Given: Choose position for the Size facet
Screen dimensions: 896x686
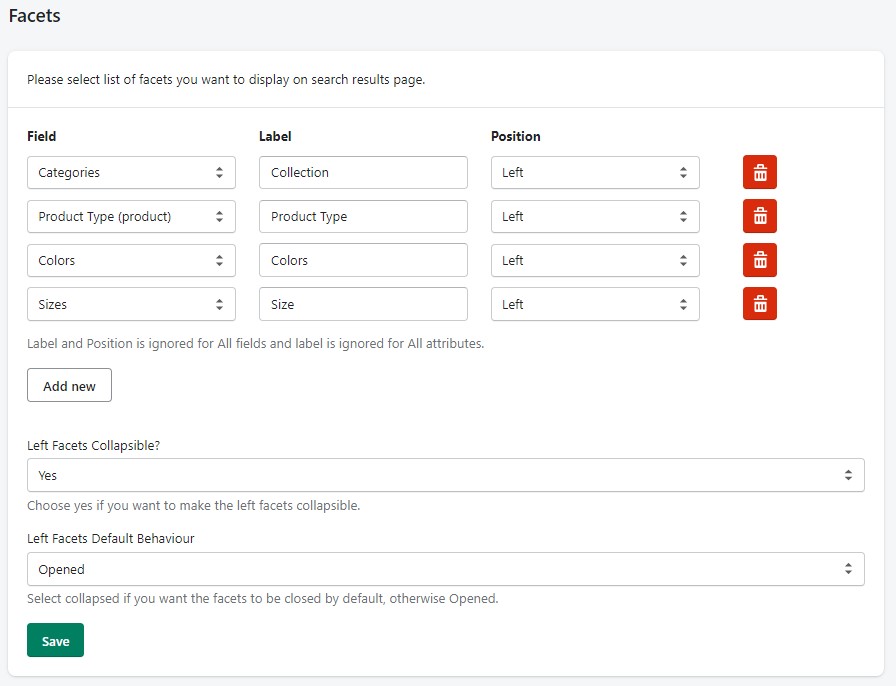Looking at the screenshot, I should coord(595,304).
